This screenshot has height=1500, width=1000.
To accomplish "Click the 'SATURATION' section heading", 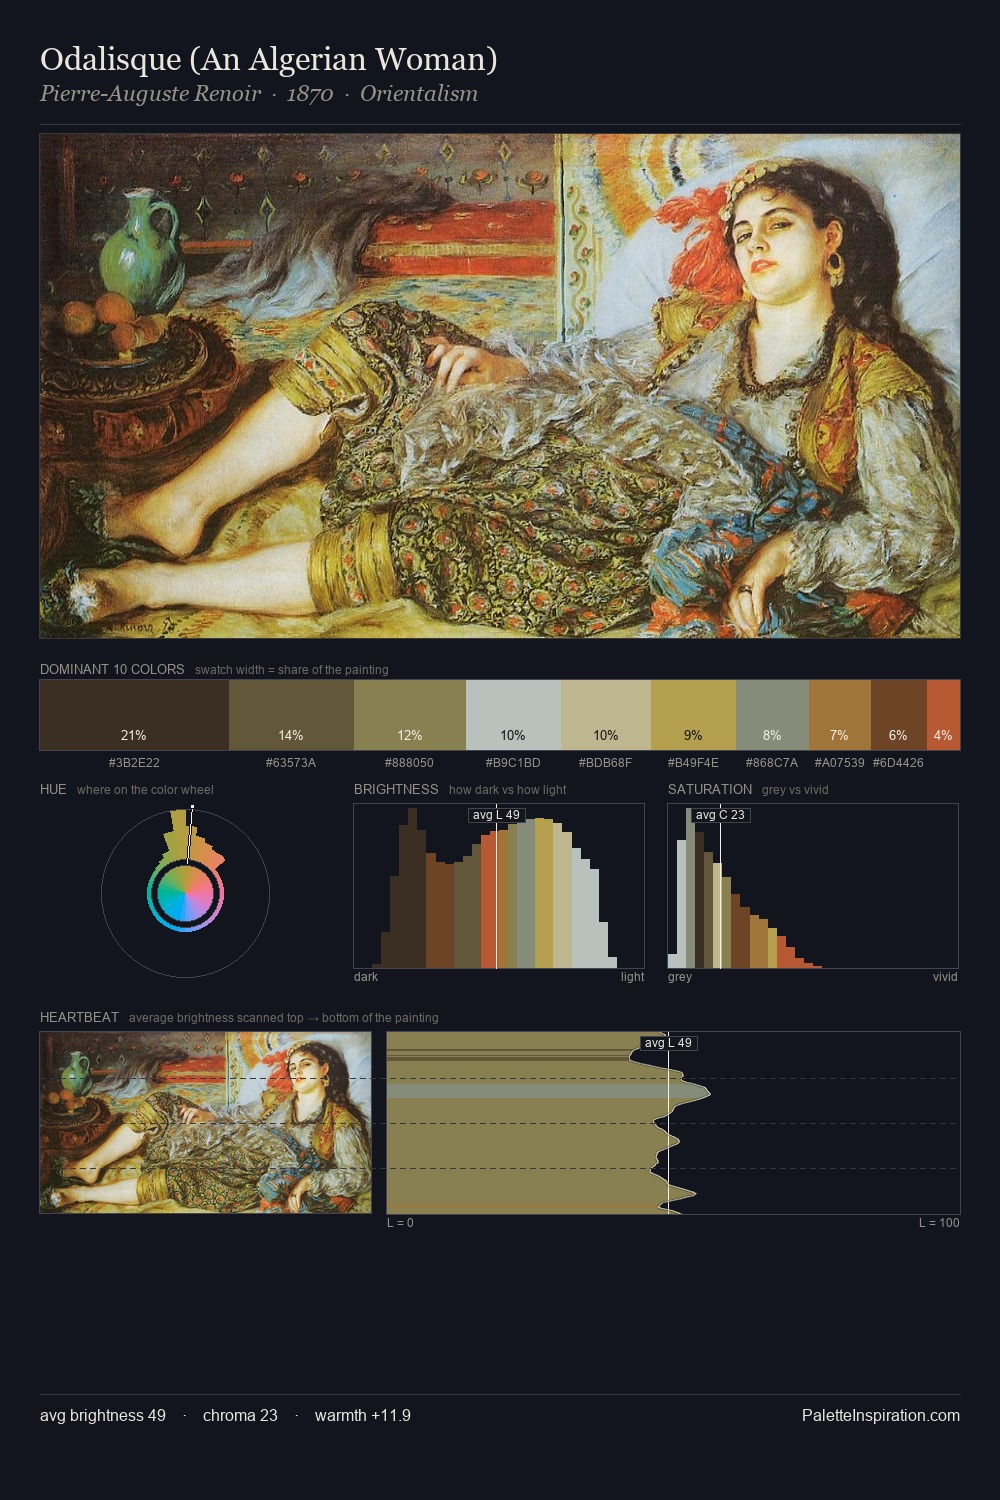I will click(710, 790).
